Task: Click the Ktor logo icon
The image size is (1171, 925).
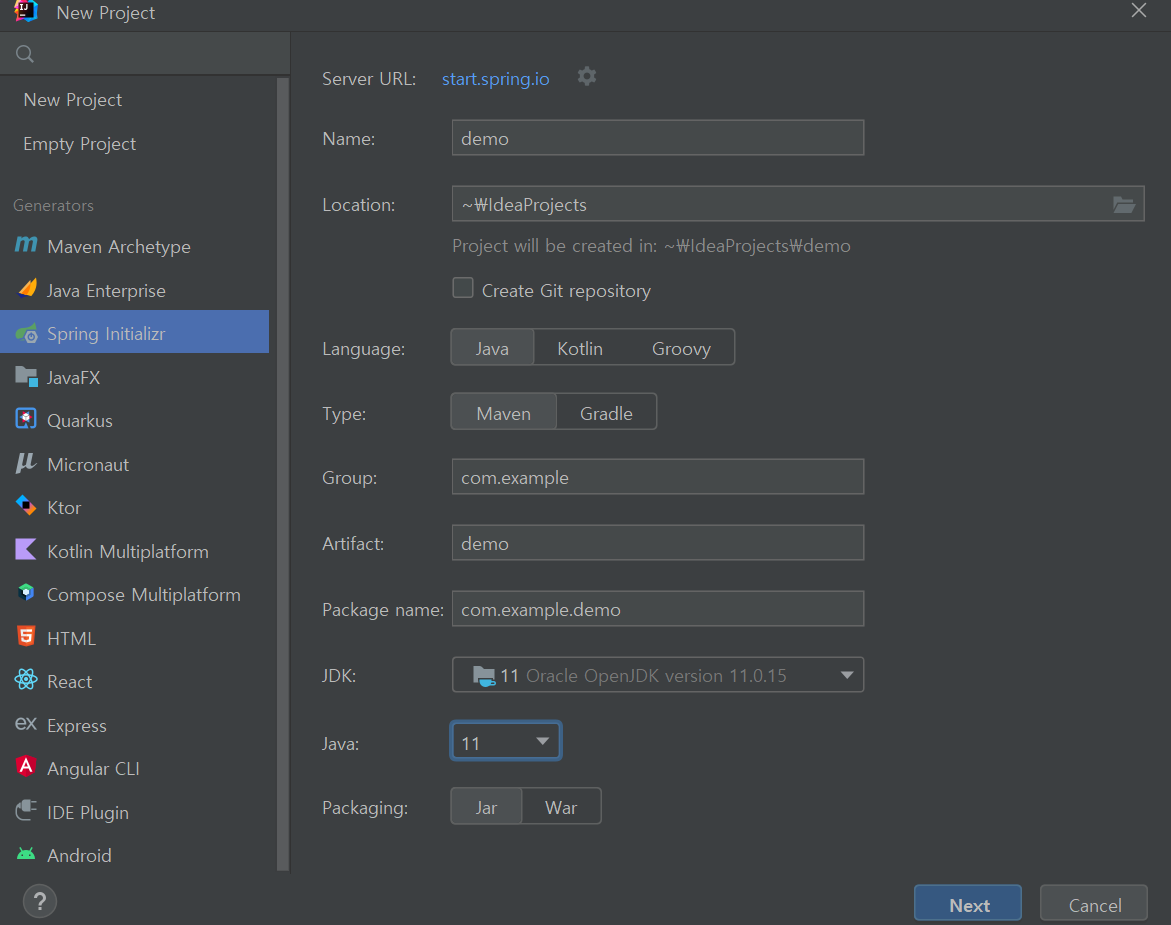Action: click(x=26, y=506)
